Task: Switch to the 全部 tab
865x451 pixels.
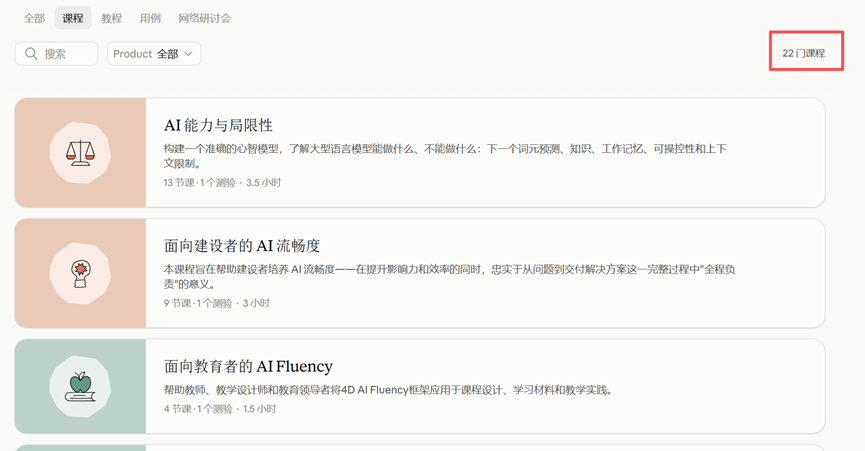Action: [x=34, y=18]
